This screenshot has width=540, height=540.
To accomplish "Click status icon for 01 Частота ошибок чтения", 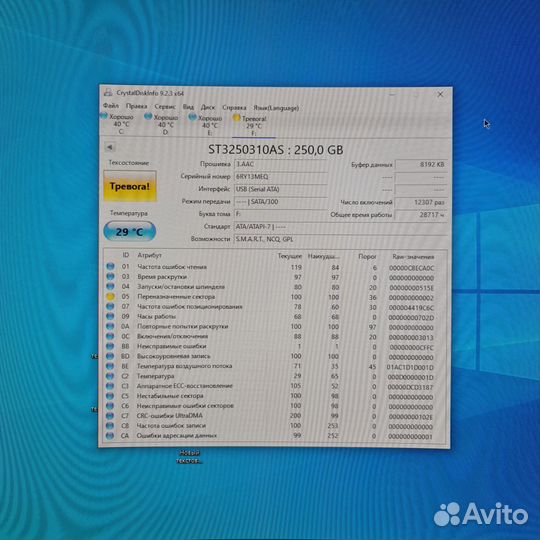I will click(110, 266).
